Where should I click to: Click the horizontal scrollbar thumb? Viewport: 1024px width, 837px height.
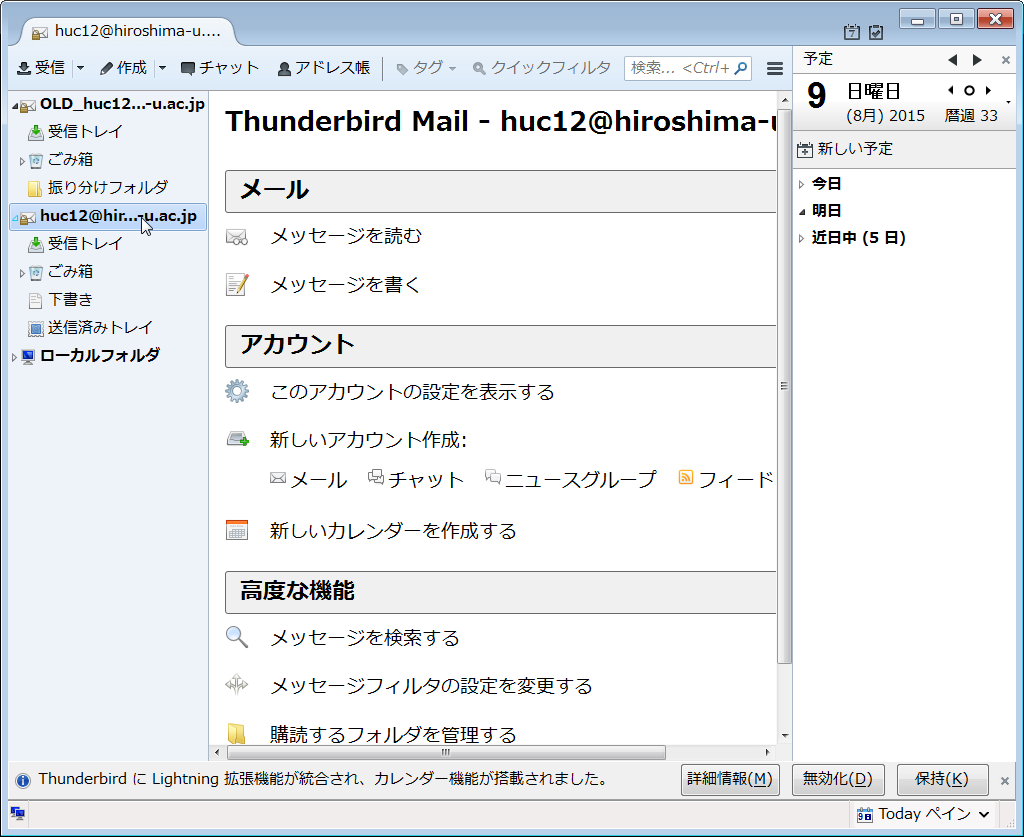click(446, 752)
